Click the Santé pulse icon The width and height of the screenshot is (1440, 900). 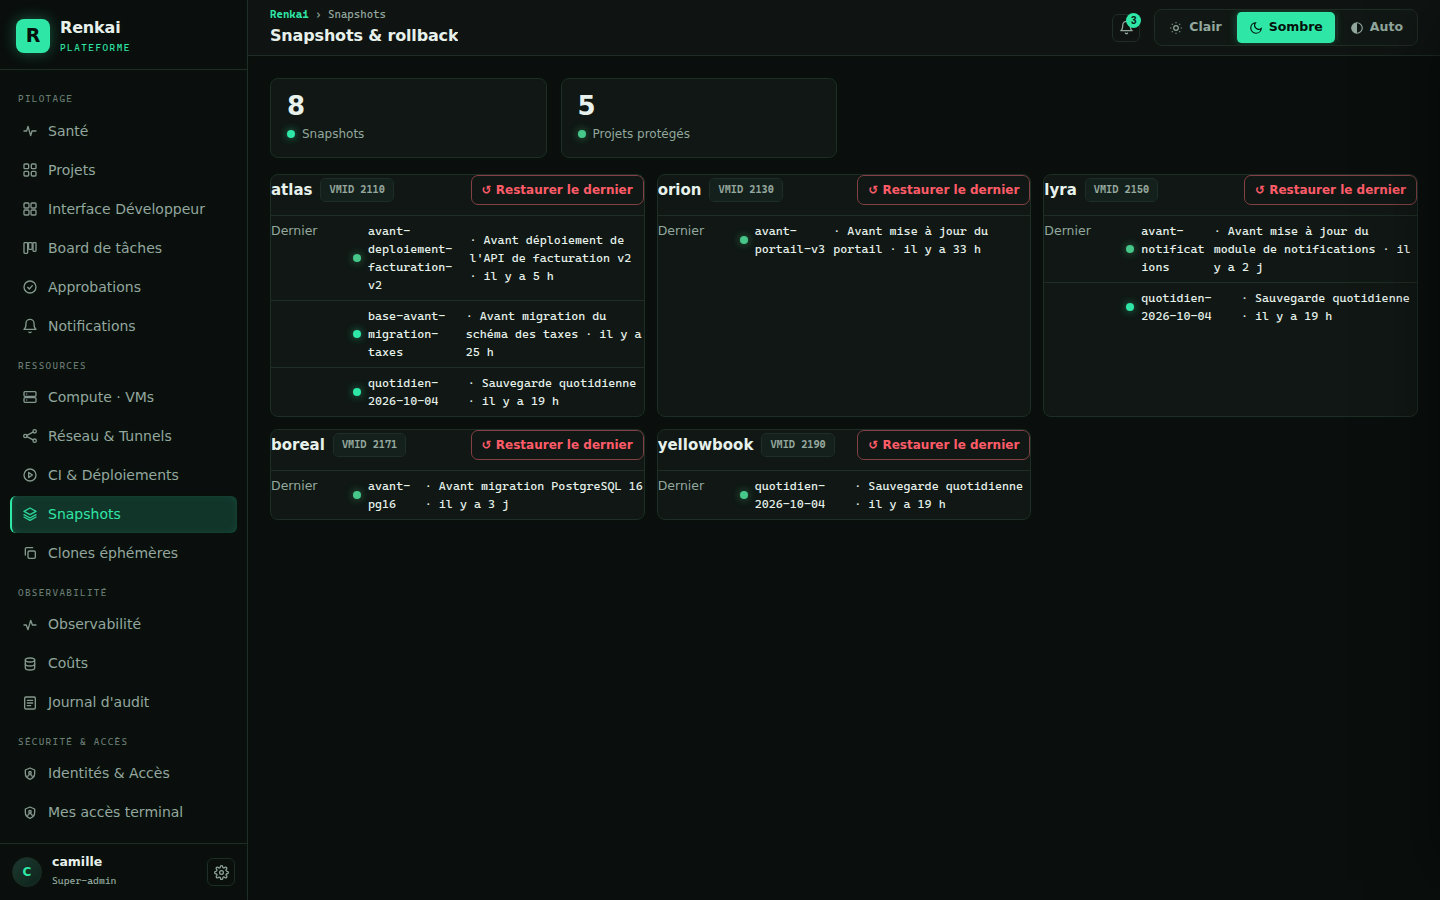coord(30,131)
